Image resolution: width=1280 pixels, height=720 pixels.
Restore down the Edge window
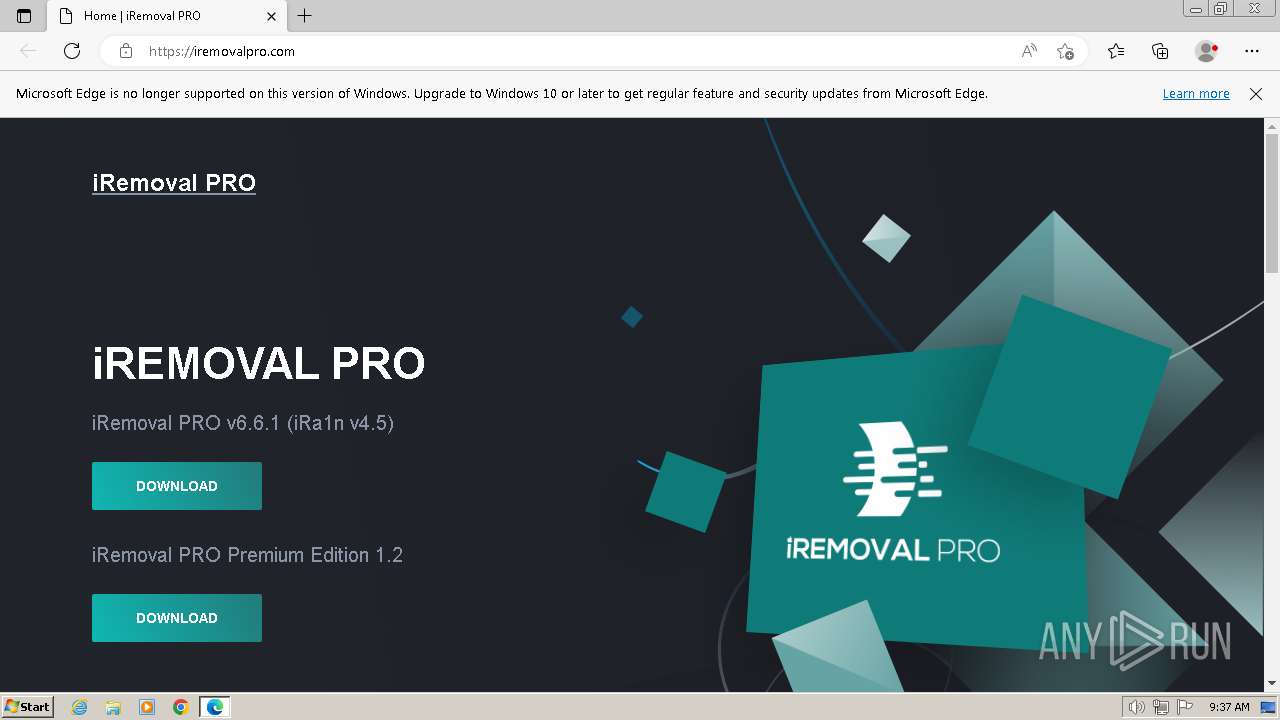click(x=1221, y=9)
